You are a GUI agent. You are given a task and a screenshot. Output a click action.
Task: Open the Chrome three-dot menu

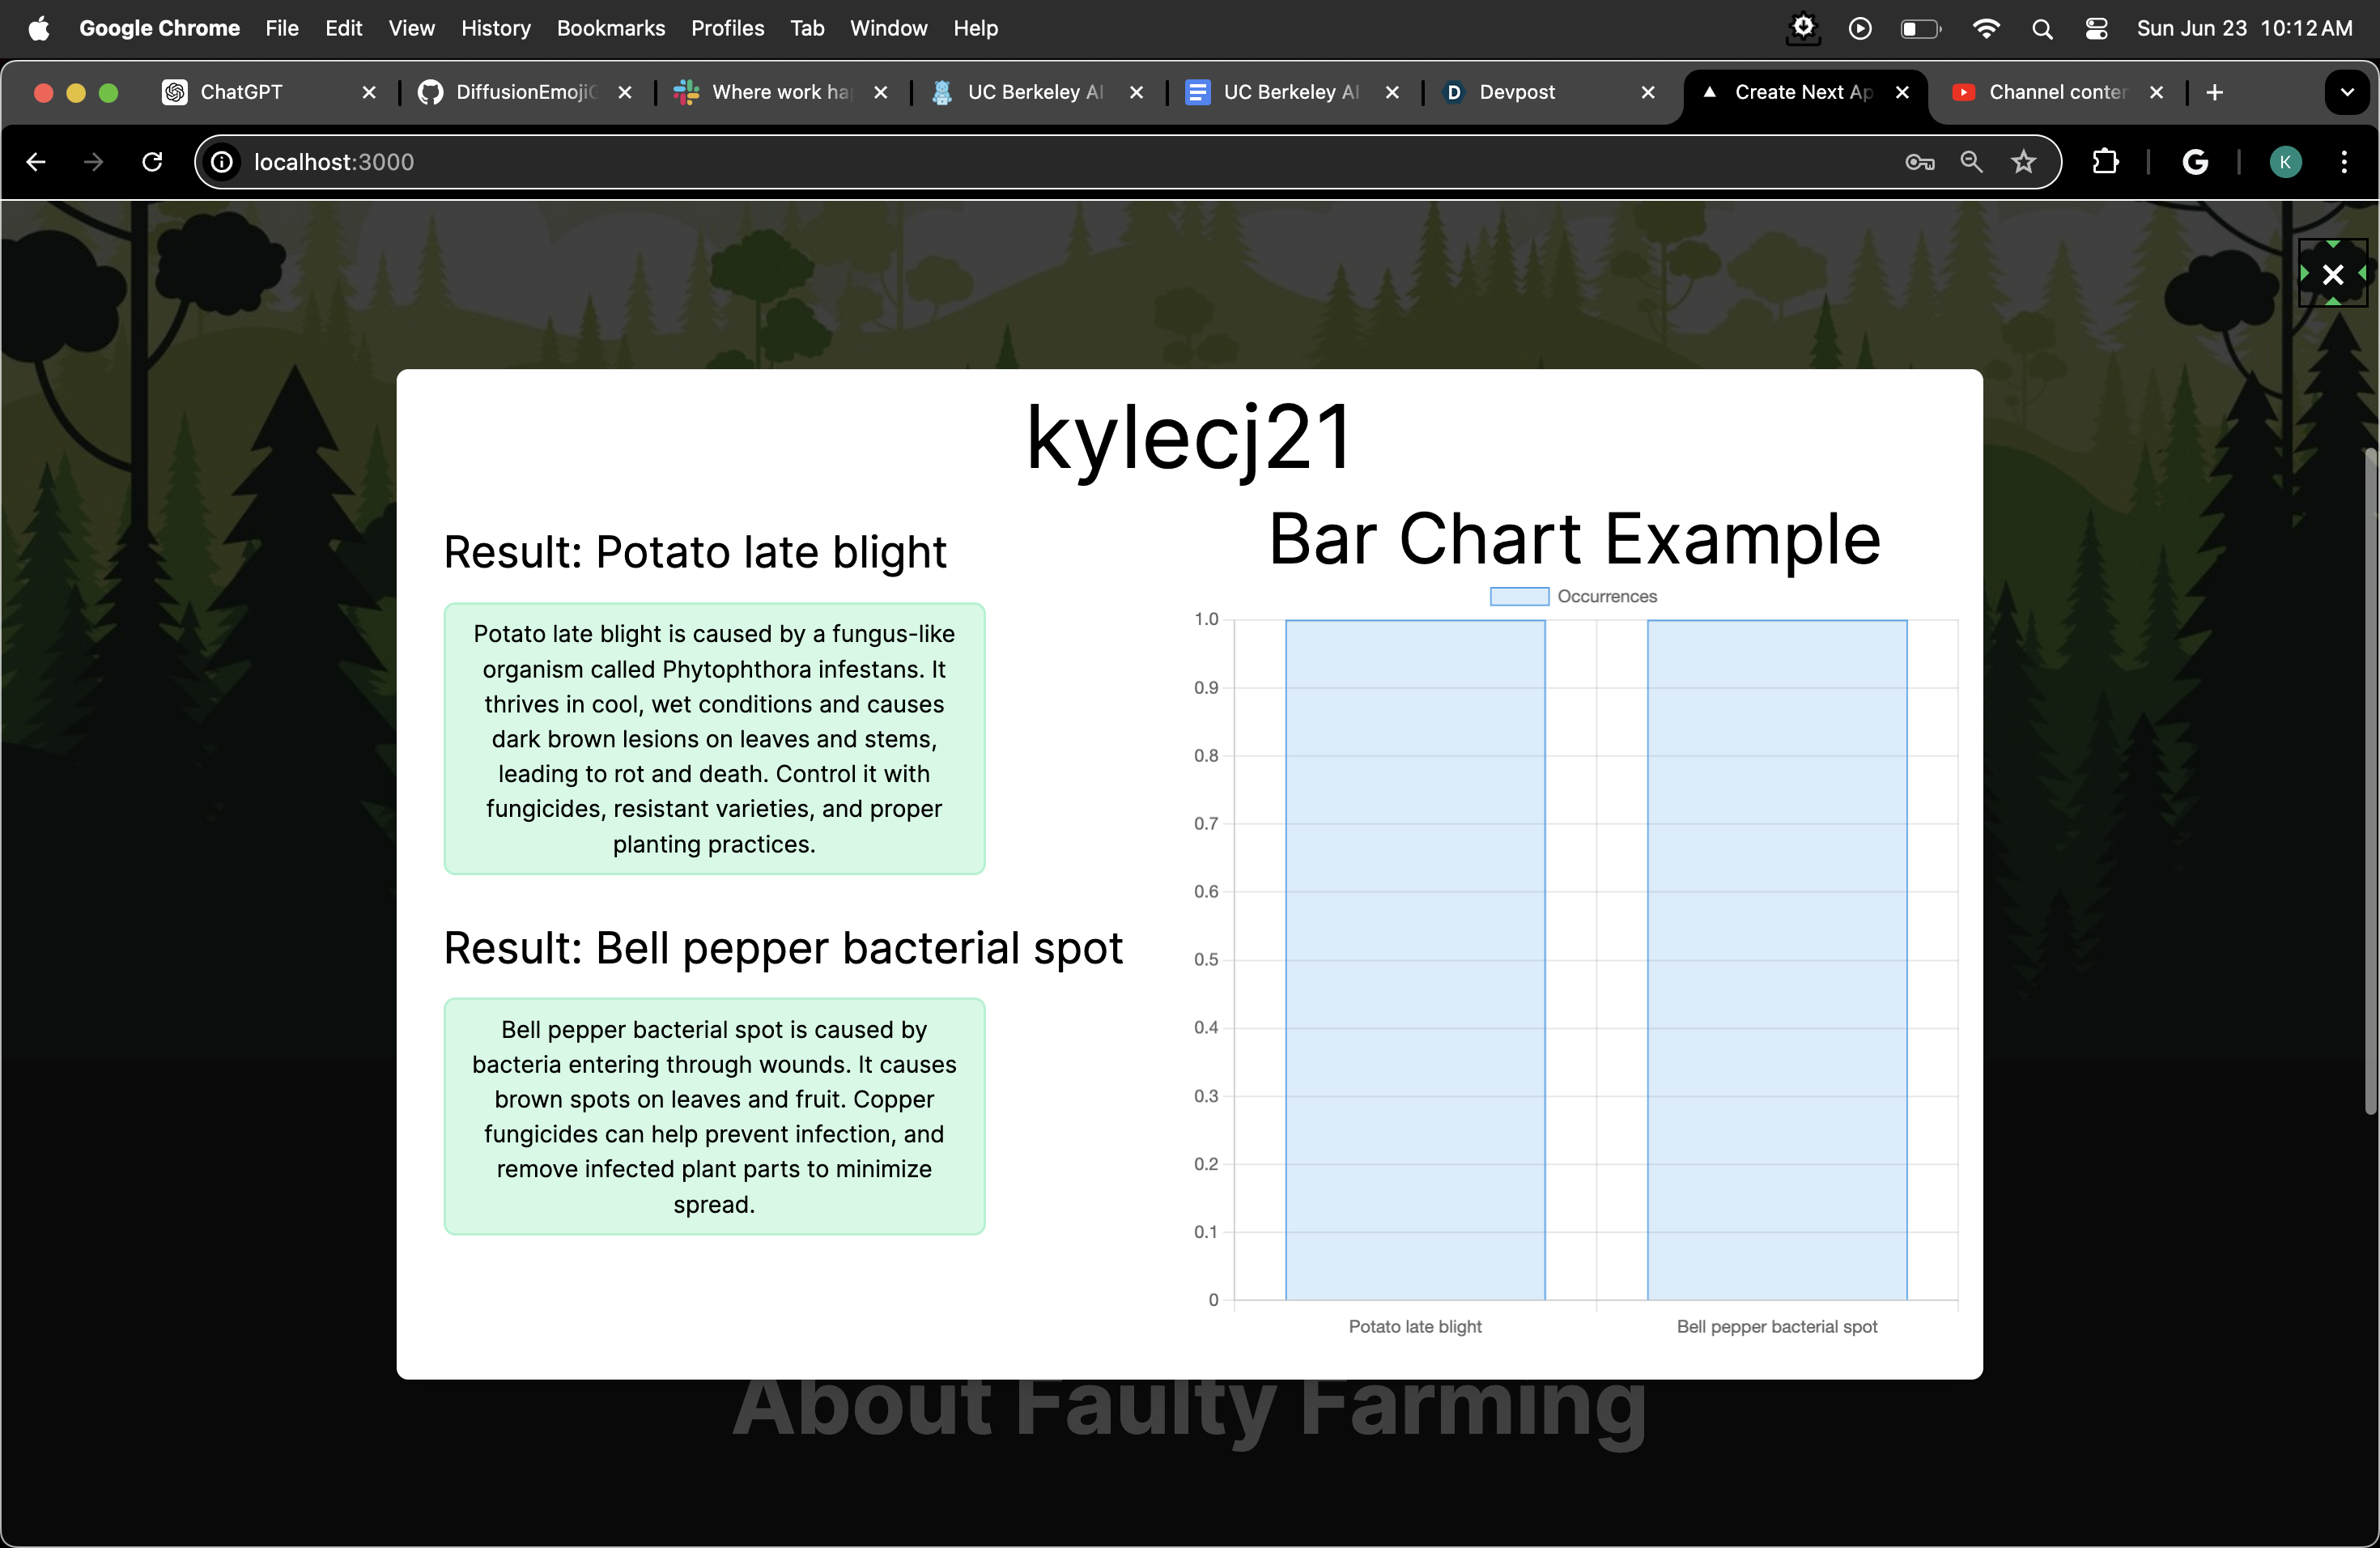(2344, 162)
